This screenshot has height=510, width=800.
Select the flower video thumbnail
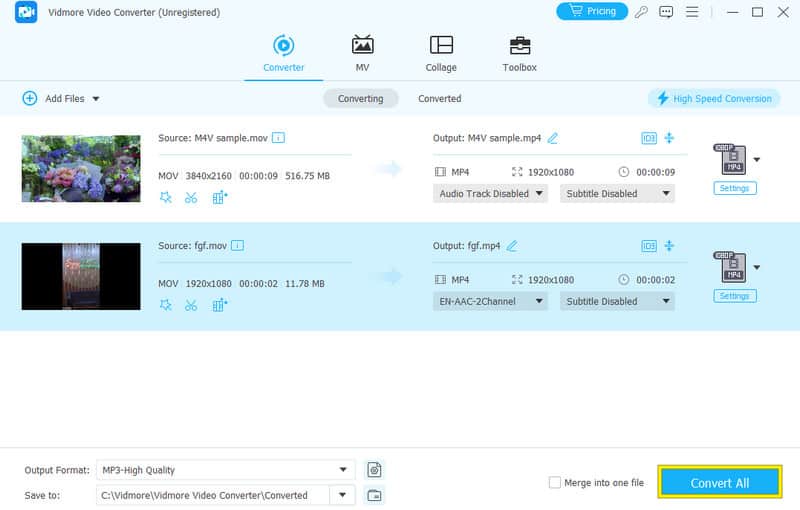81,169
